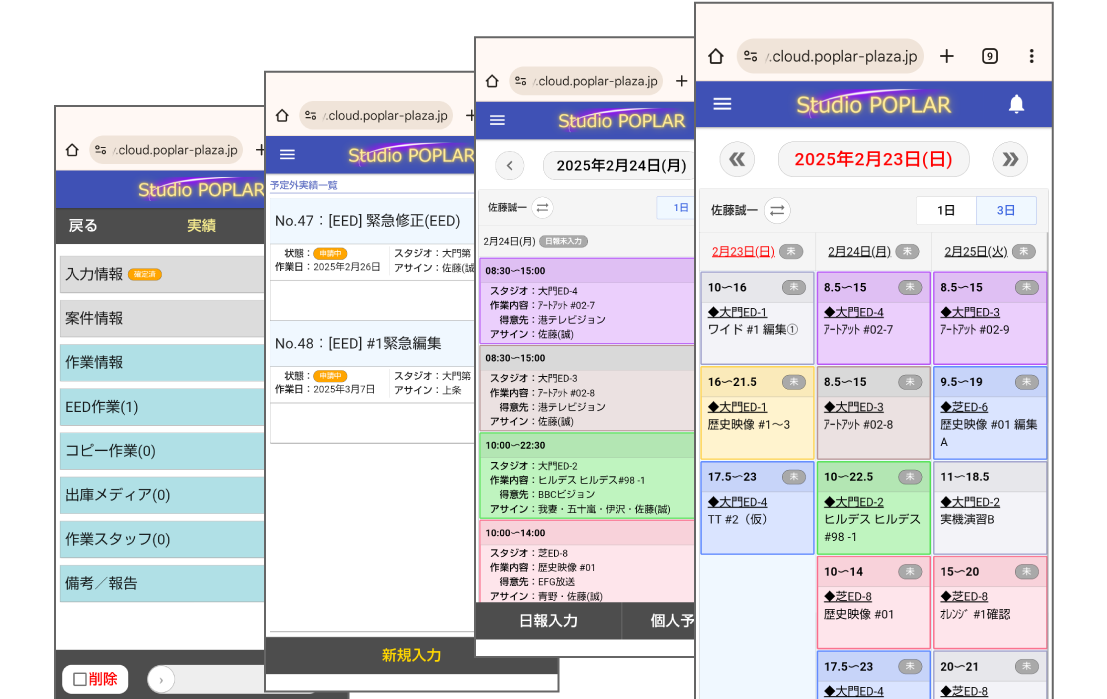Open 2月24日(月) column header link
The width and height of the screenshot is (1107, 699).
(x=859, y=251)
